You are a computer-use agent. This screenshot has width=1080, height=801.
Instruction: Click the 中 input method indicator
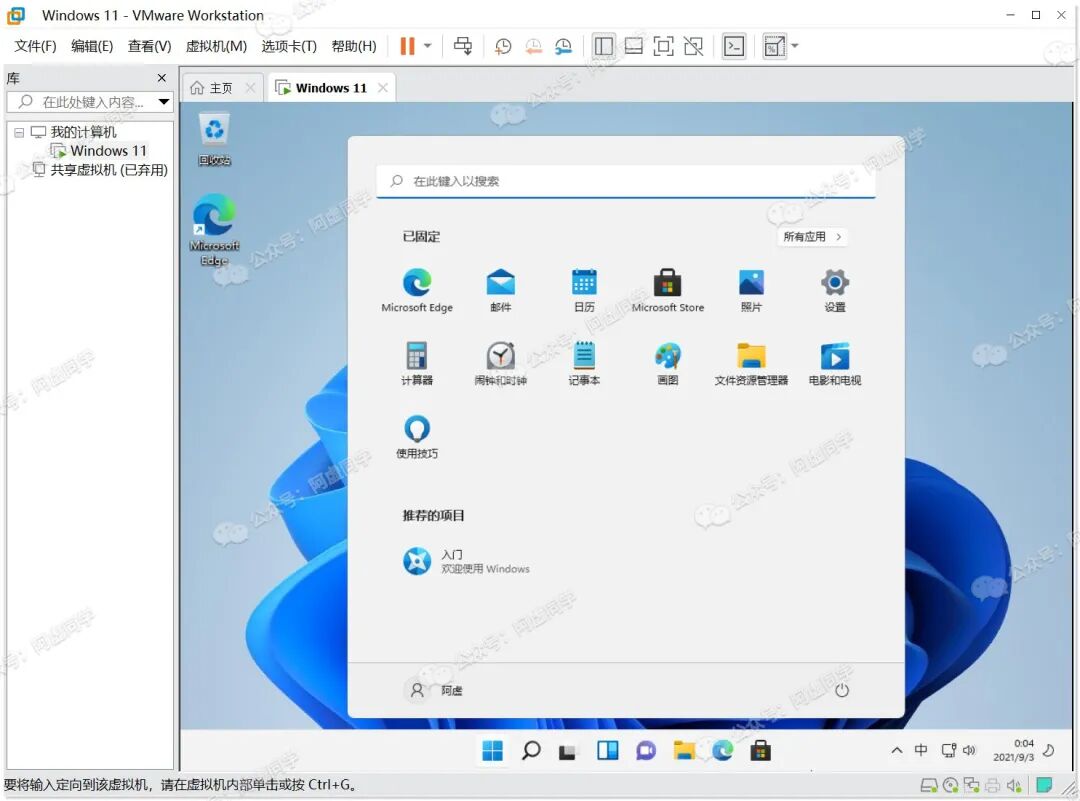tap(921, 750)
